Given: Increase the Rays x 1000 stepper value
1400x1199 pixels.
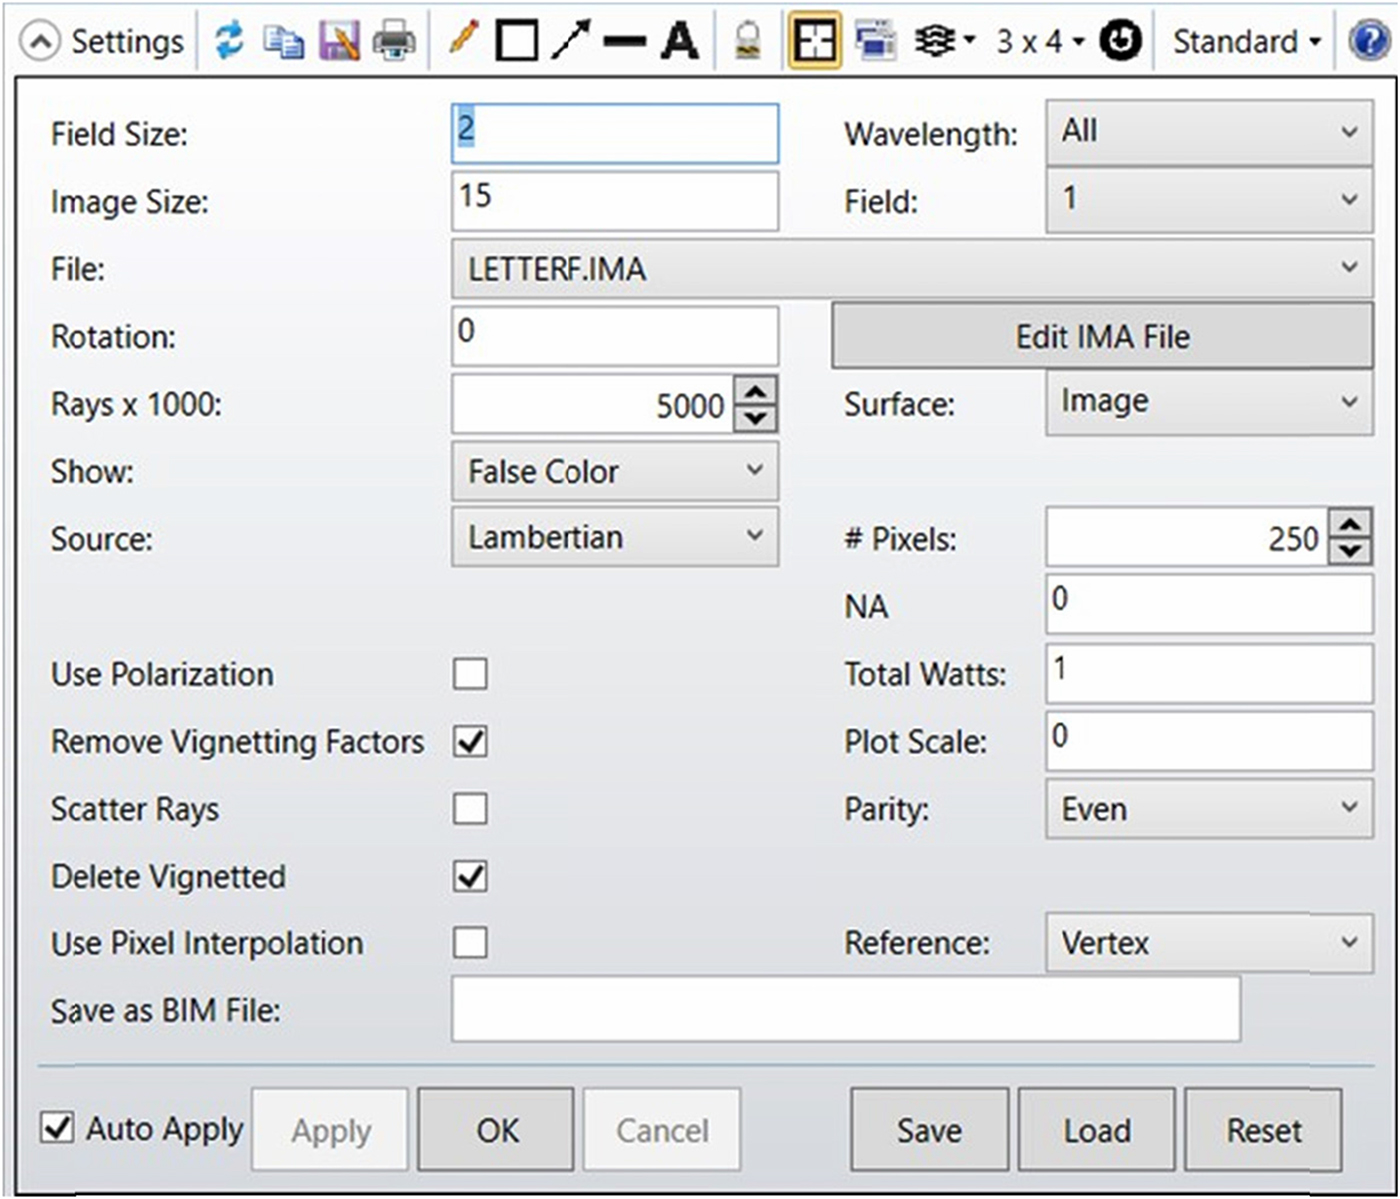Looking at the screenshot, I should pyautogui.click(x=756, y=392).
